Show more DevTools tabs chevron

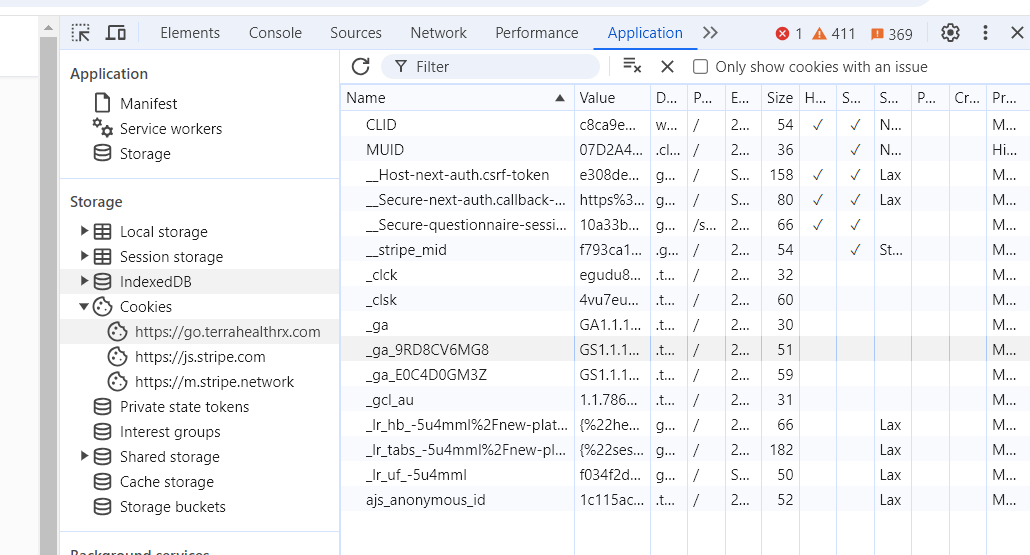(710, 33)
